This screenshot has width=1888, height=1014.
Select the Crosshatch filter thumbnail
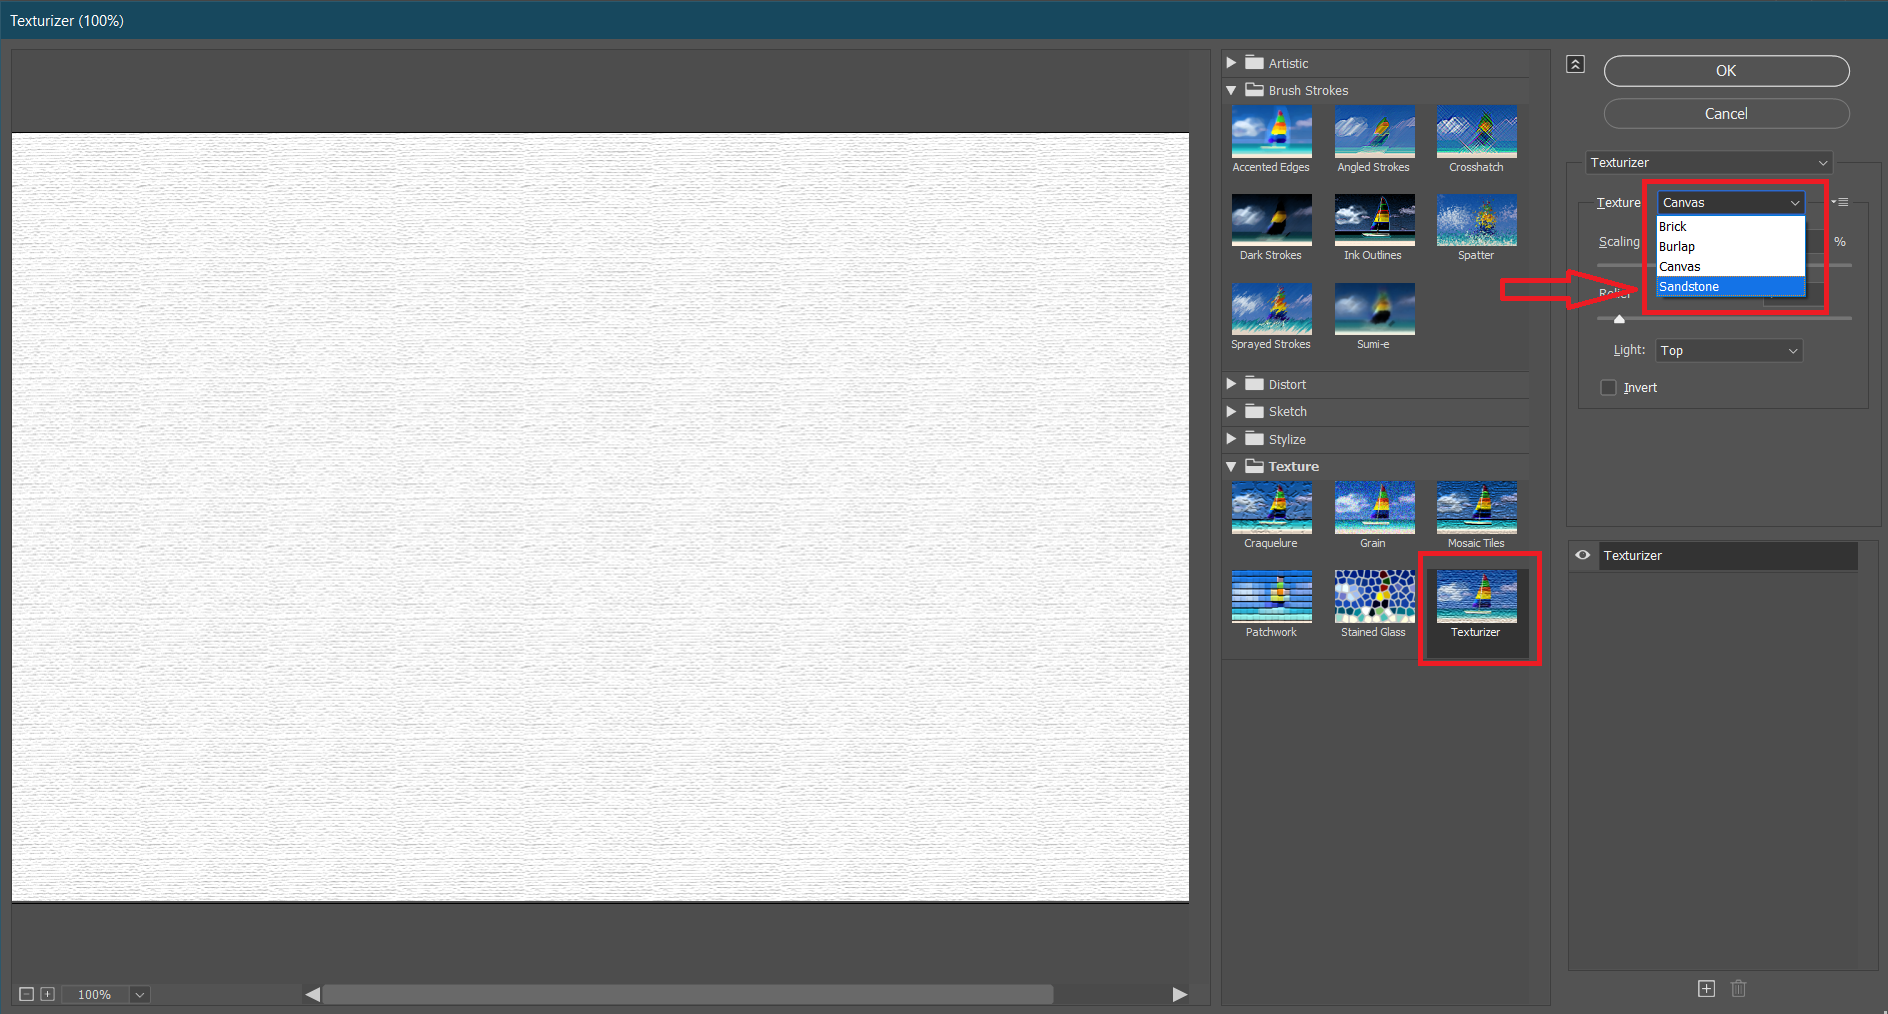pyautogui.click(x=1476, y=132)
